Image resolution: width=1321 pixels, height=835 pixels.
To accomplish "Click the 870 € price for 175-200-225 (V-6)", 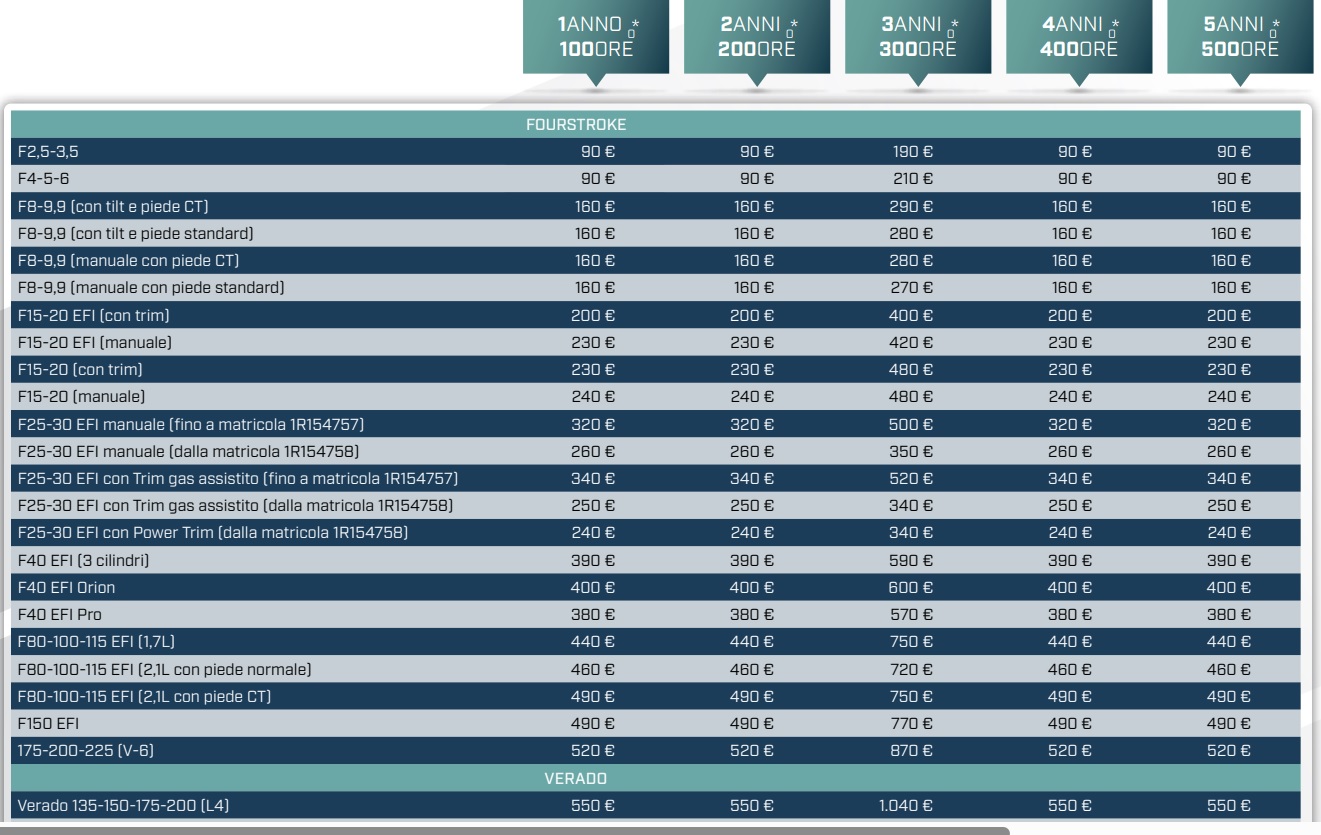I will point(911,751).
